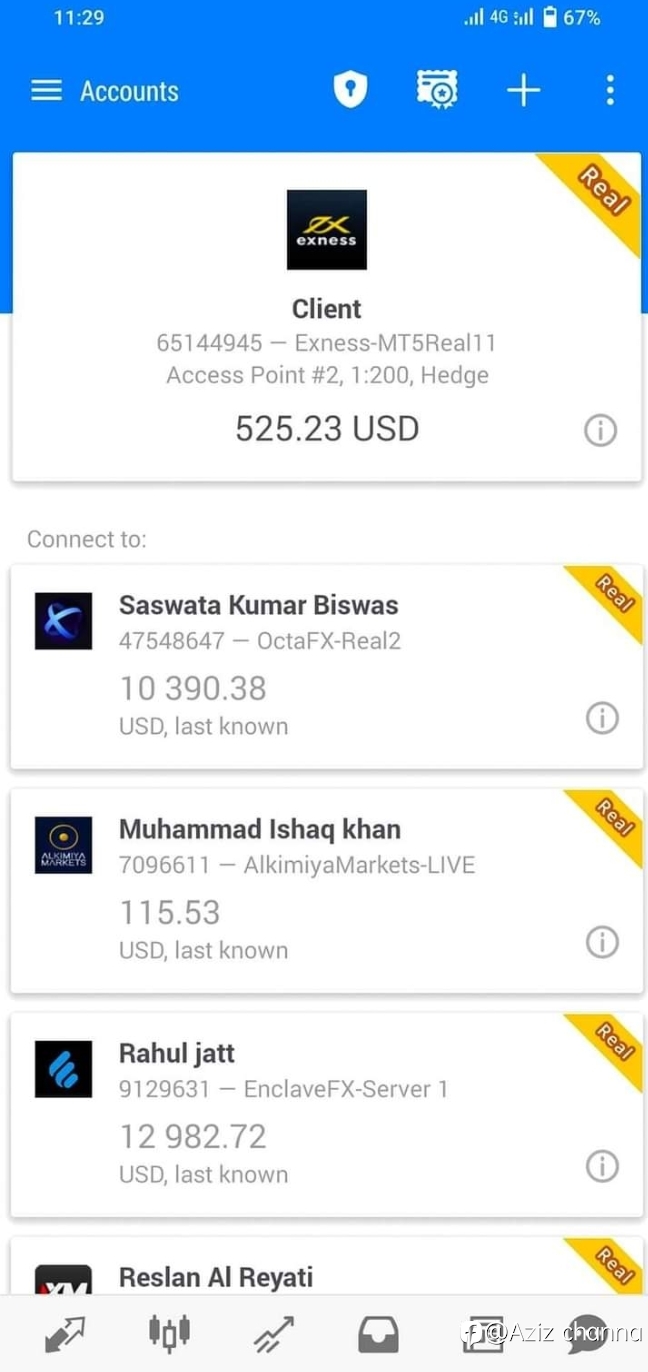
Task: Connect to Saswata Kumar Biswas OctaFX account
Action: (x=326, y=667)
